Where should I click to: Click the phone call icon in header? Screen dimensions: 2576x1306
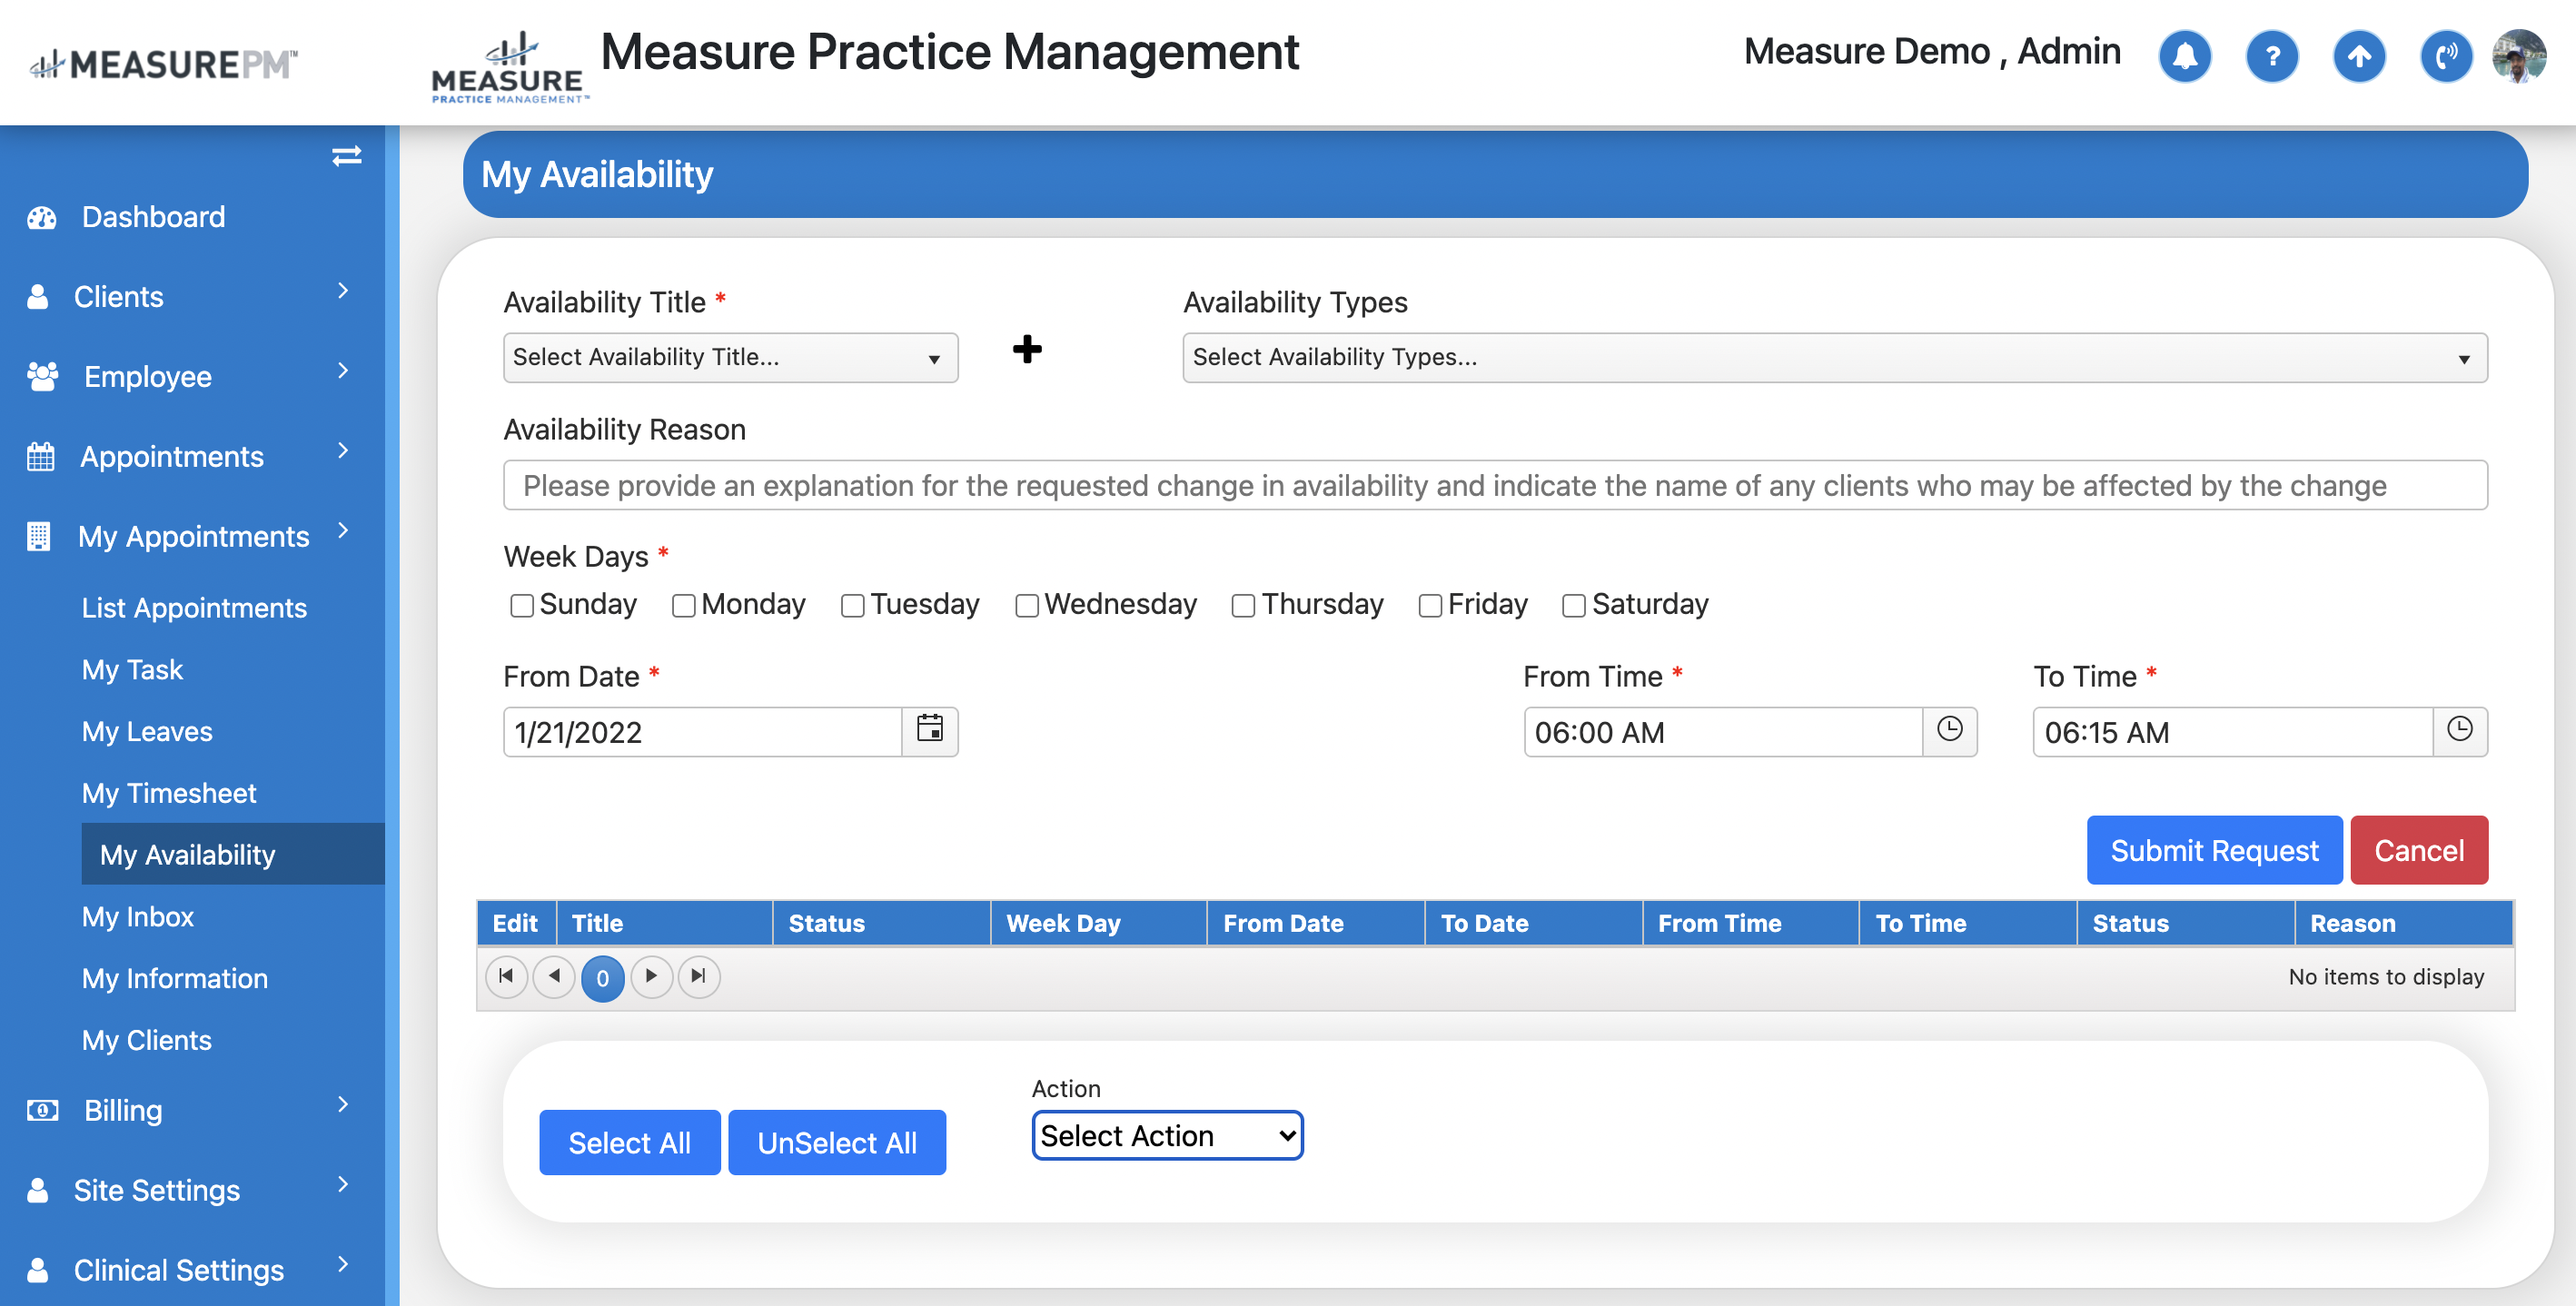(x=2445, y=56)
